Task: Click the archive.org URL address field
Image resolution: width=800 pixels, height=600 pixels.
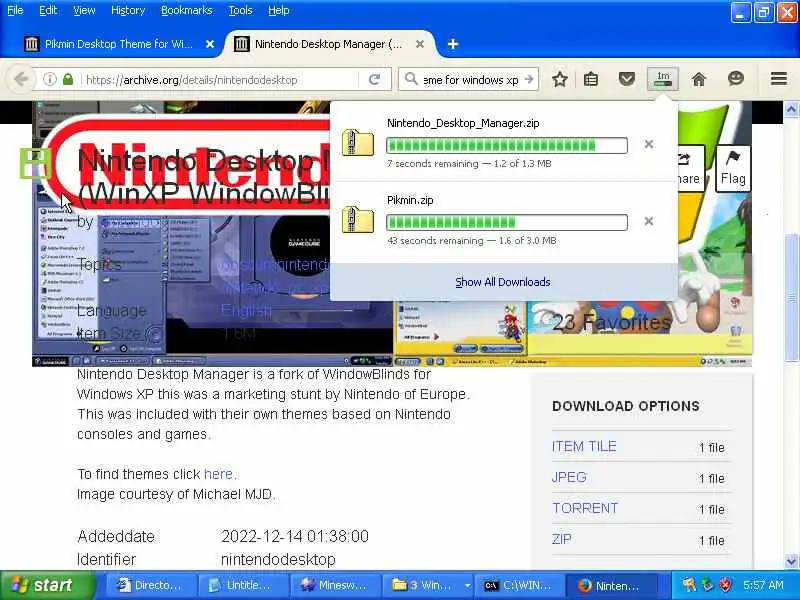Action: coord(219,80)
